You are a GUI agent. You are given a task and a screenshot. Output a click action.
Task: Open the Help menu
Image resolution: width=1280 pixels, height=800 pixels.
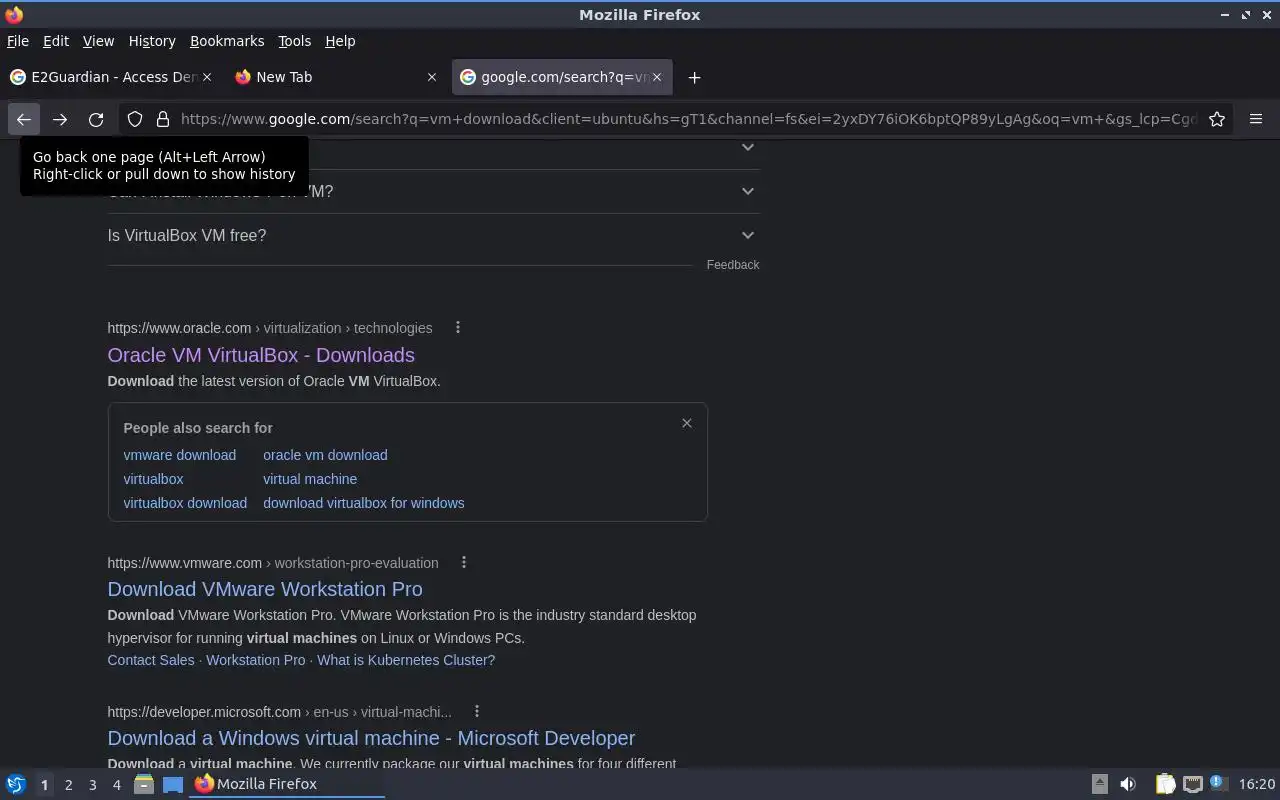(340, 41)
